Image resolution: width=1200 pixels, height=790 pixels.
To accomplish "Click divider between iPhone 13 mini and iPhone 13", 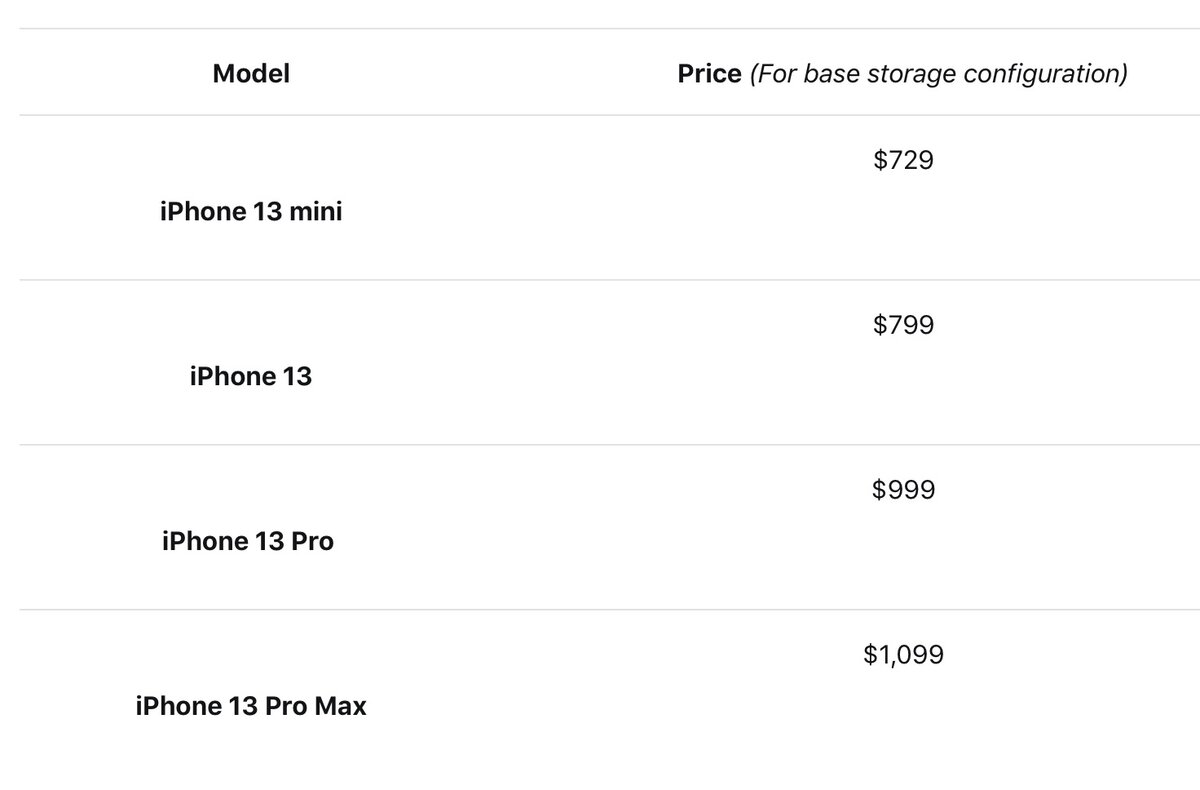I will point(600,280).
